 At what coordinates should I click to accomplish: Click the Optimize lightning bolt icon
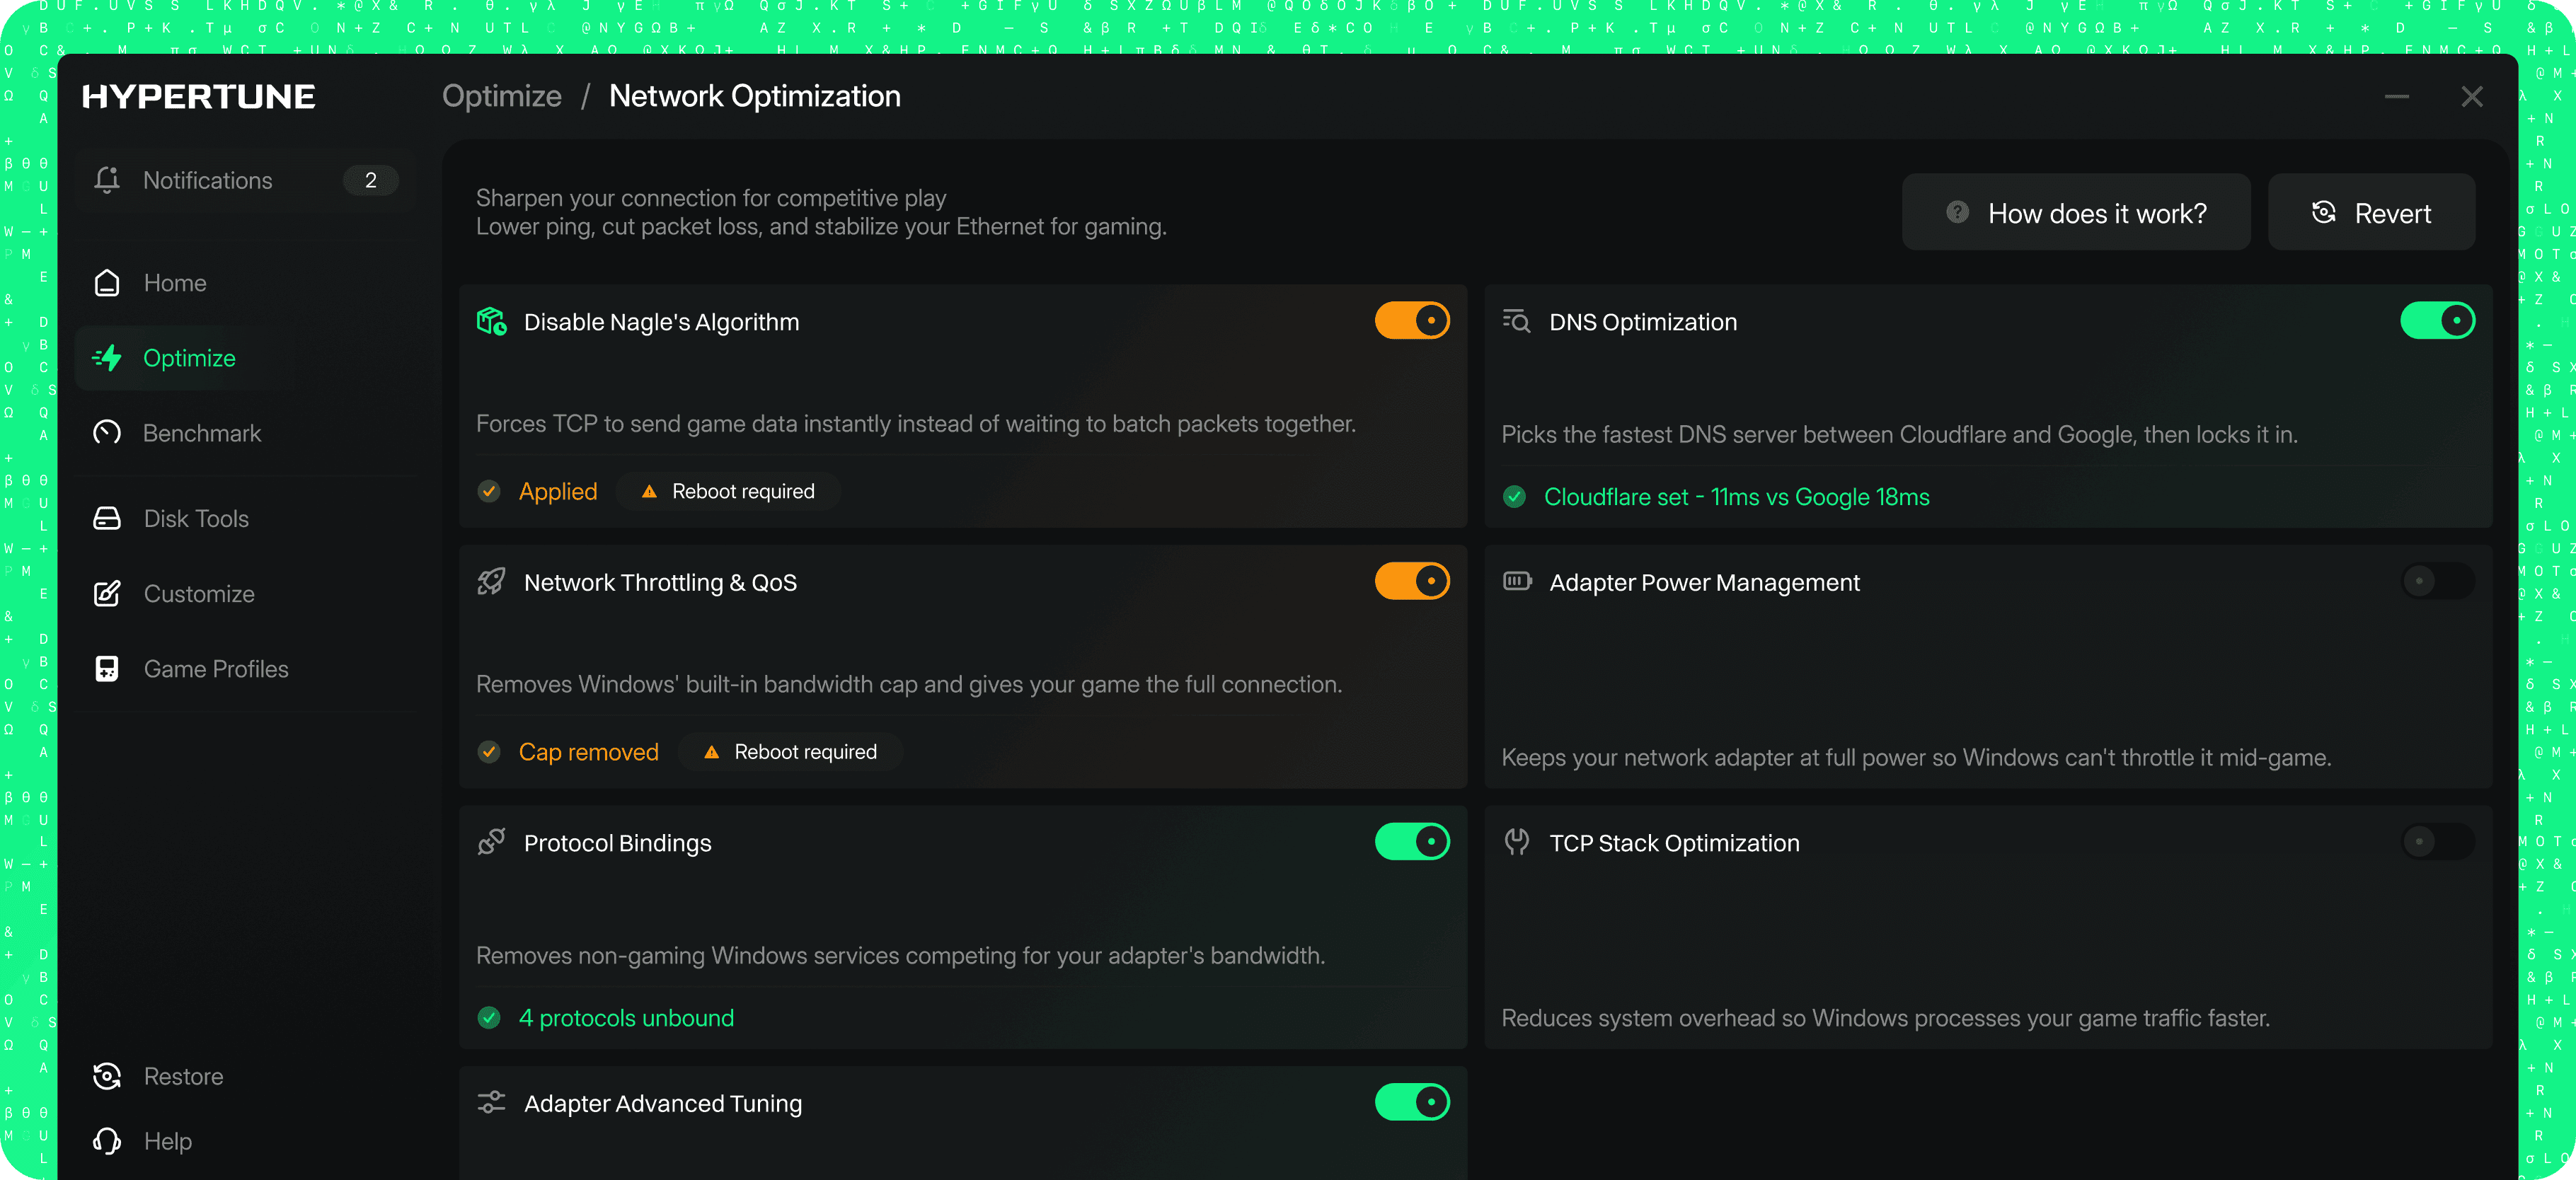(107, 358)
